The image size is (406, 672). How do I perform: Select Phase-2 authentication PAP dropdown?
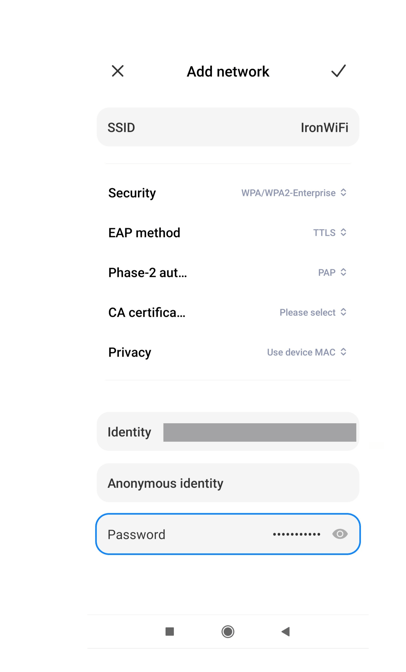pos(332,273)
